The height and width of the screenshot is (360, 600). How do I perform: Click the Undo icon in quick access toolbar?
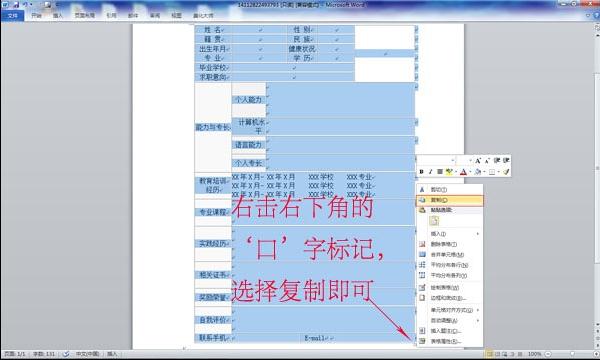[26, 5]
